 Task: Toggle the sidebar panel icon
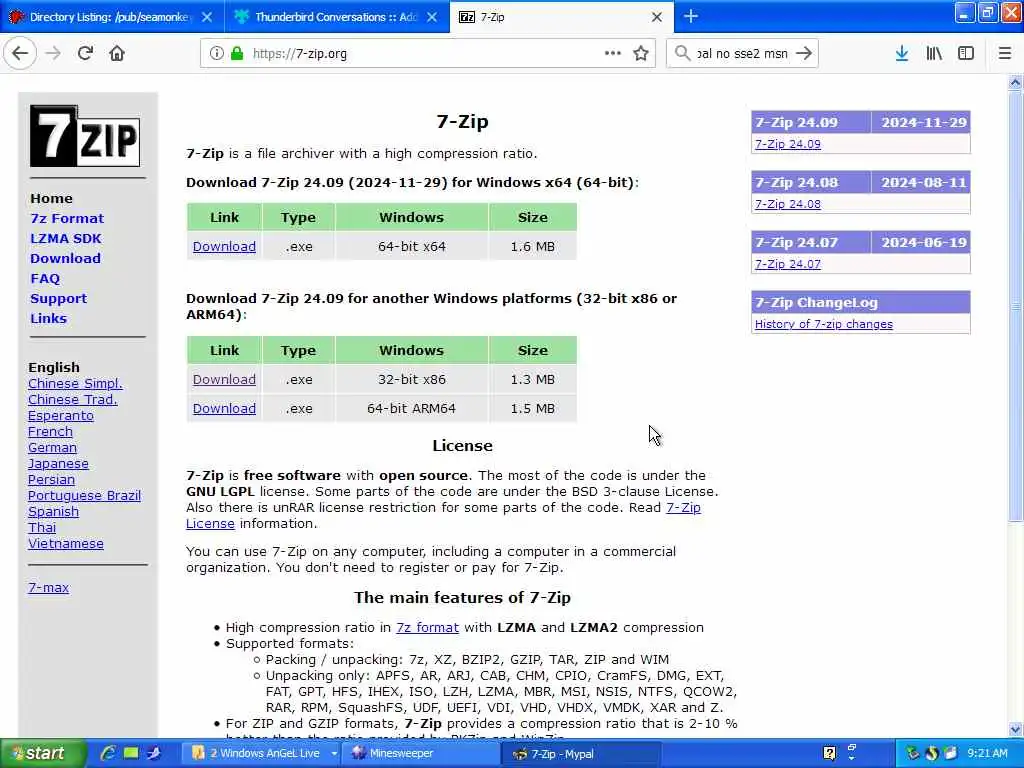point(966,53)
